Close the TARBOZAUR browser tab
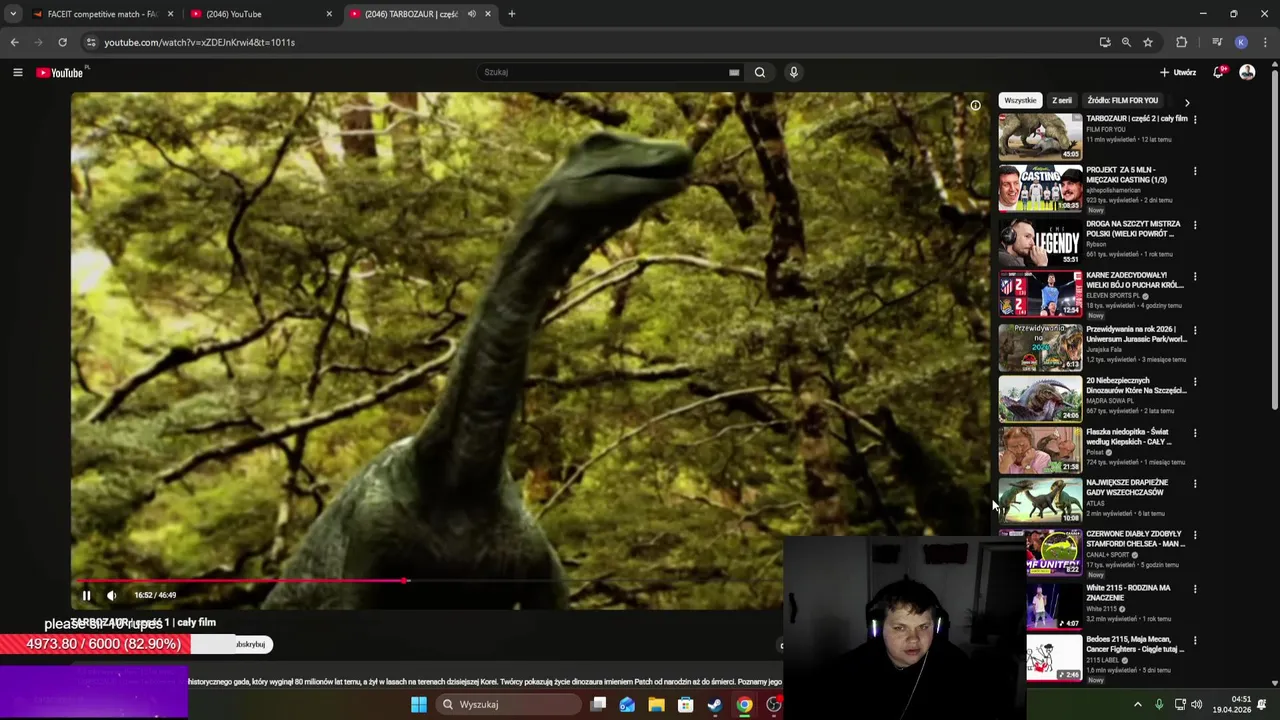 pyautogui.click(x=488, y=14)
